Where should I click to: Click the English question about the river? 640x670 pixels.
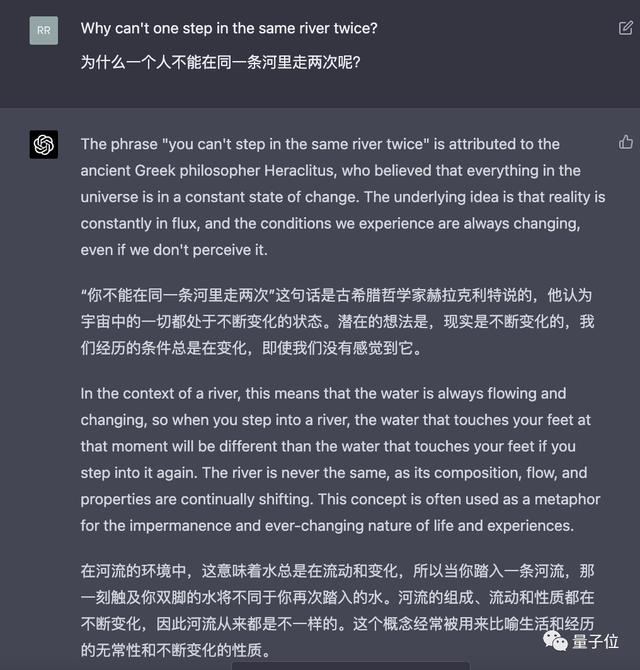click(x=229, y=29)
